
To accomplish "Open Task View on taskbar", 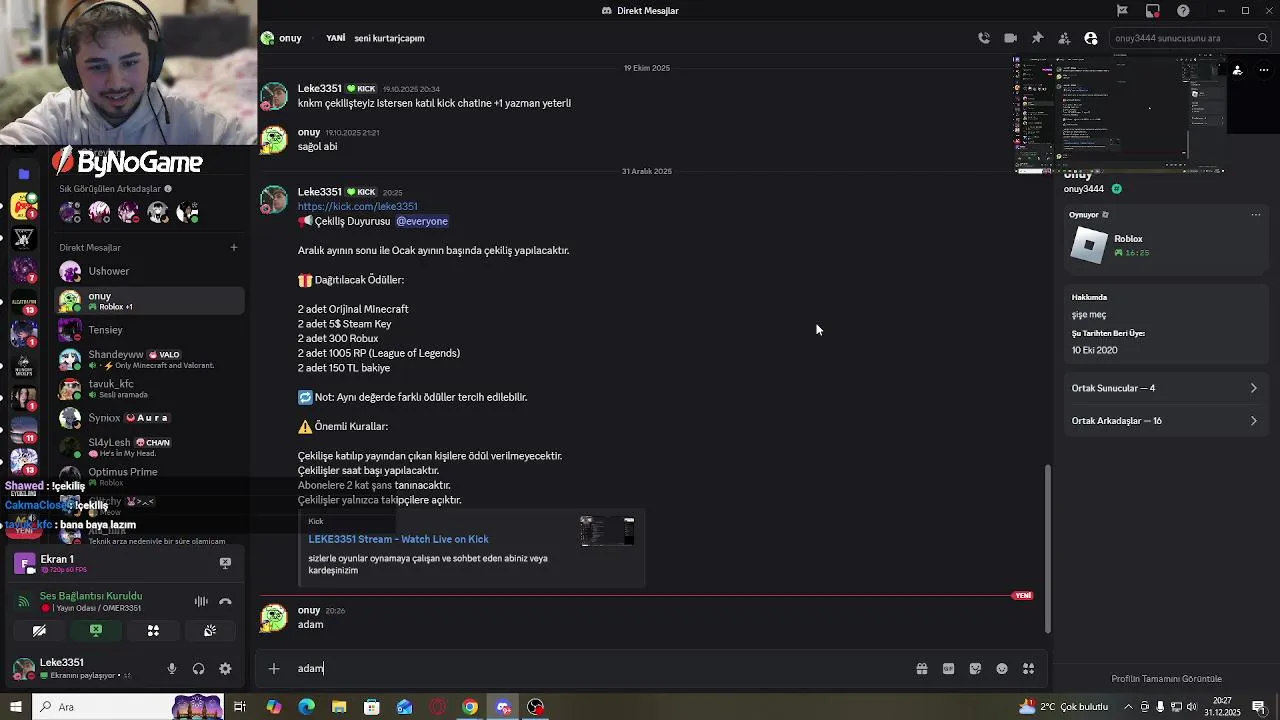I will pos(240,707).
